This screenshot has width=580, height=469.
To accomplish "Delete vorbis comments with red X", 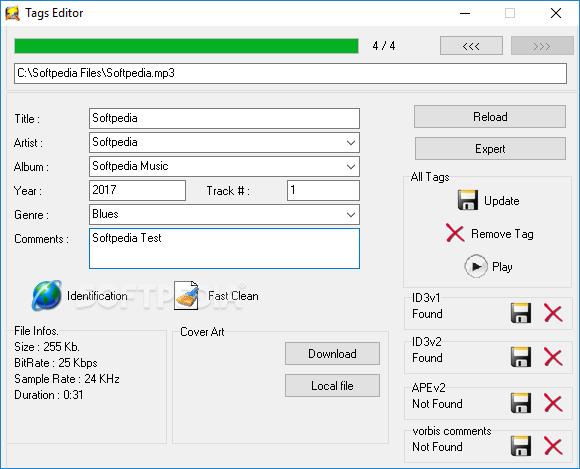I will point(553,446).
